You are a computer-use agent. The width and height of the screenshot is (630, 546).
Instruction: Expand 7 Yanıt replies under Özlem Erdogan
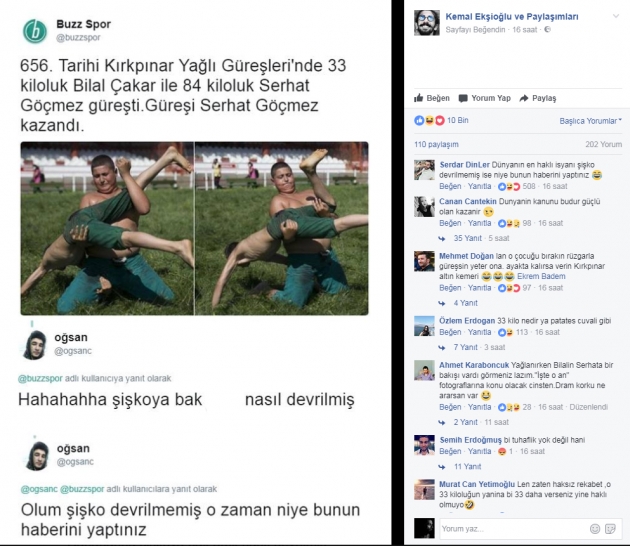466,347
